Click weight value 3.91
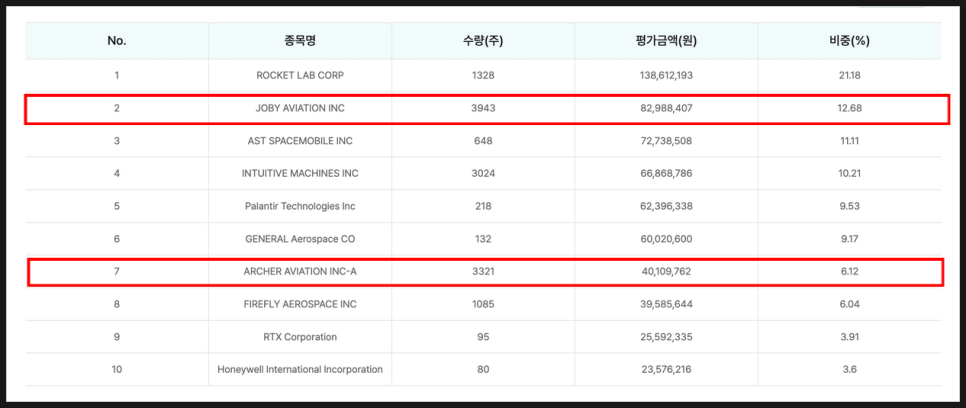Screen dimensions: 966x408 850,337
